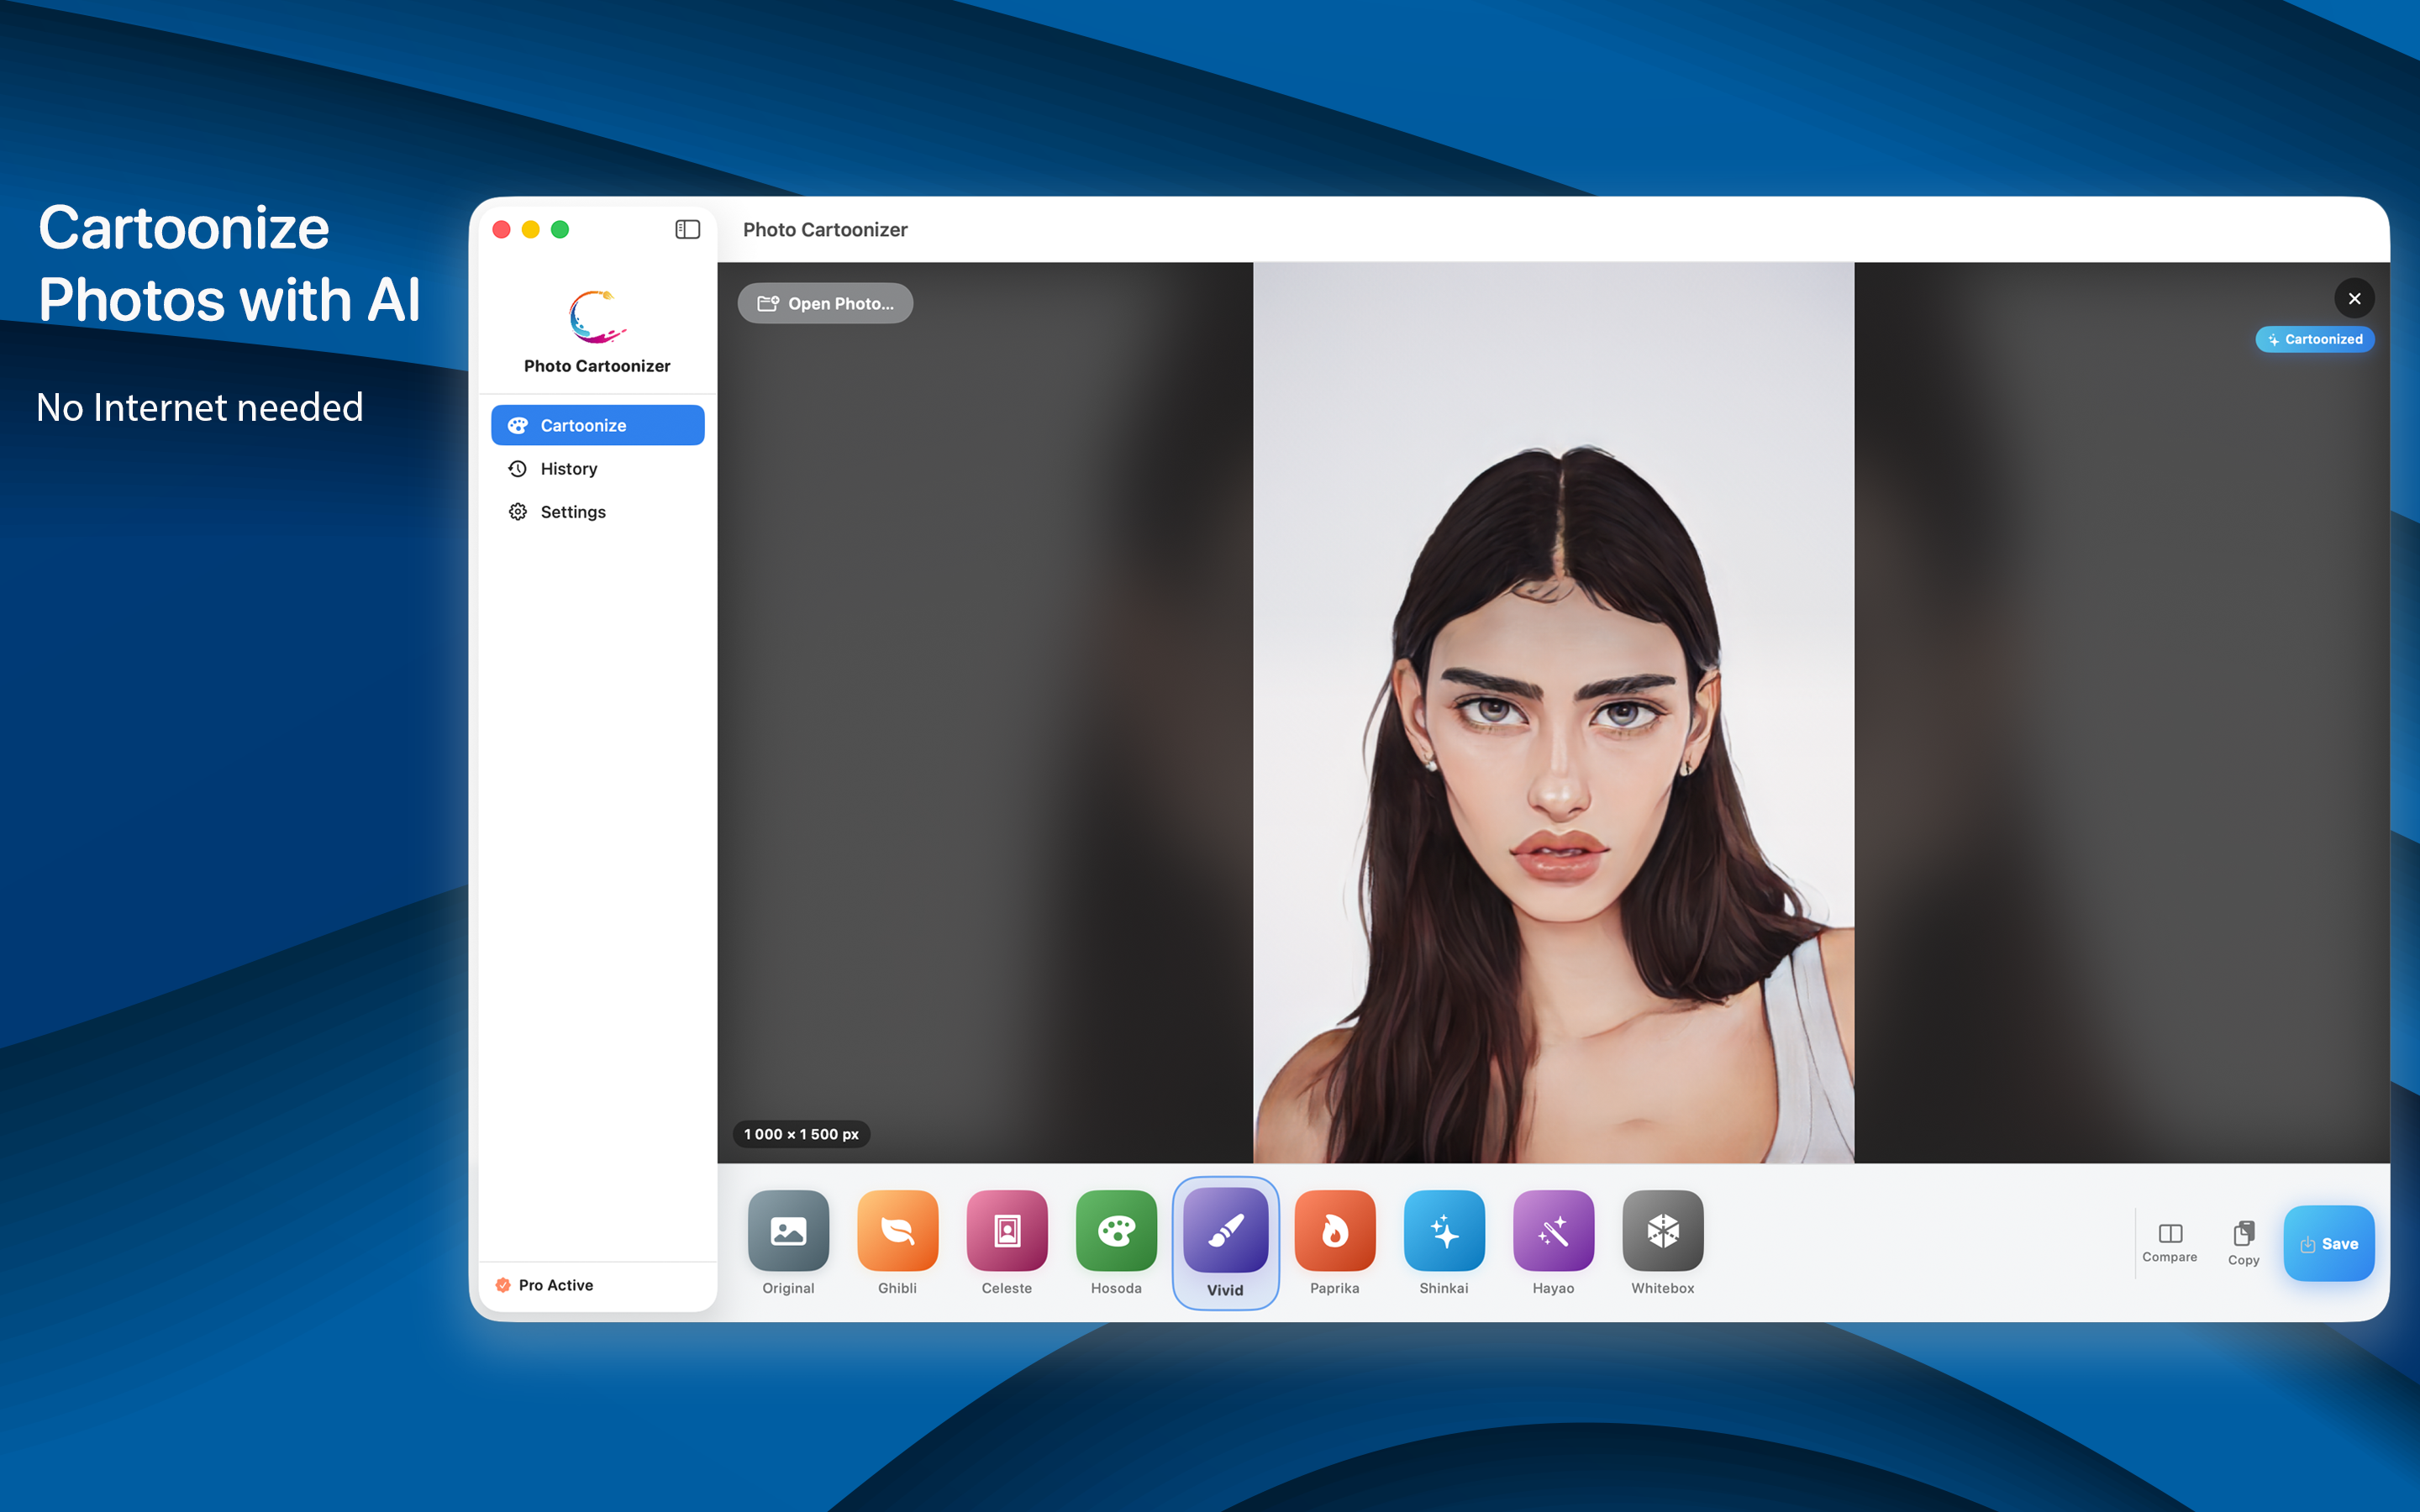Click the Photo Cartoonizer window title
The image size is (2420, 1512).
[x=825, y=229]
